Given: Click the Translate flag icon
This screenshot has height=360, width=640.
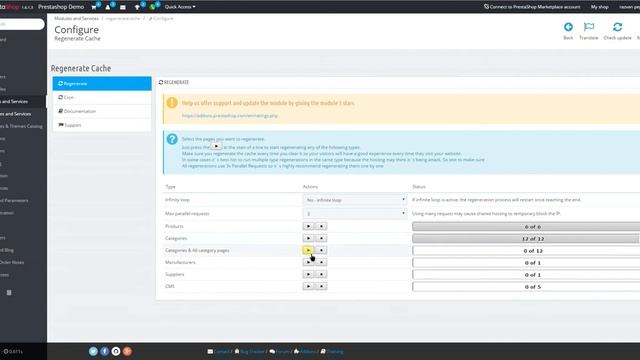Looking at the screenshot, I should click(589, 27).
